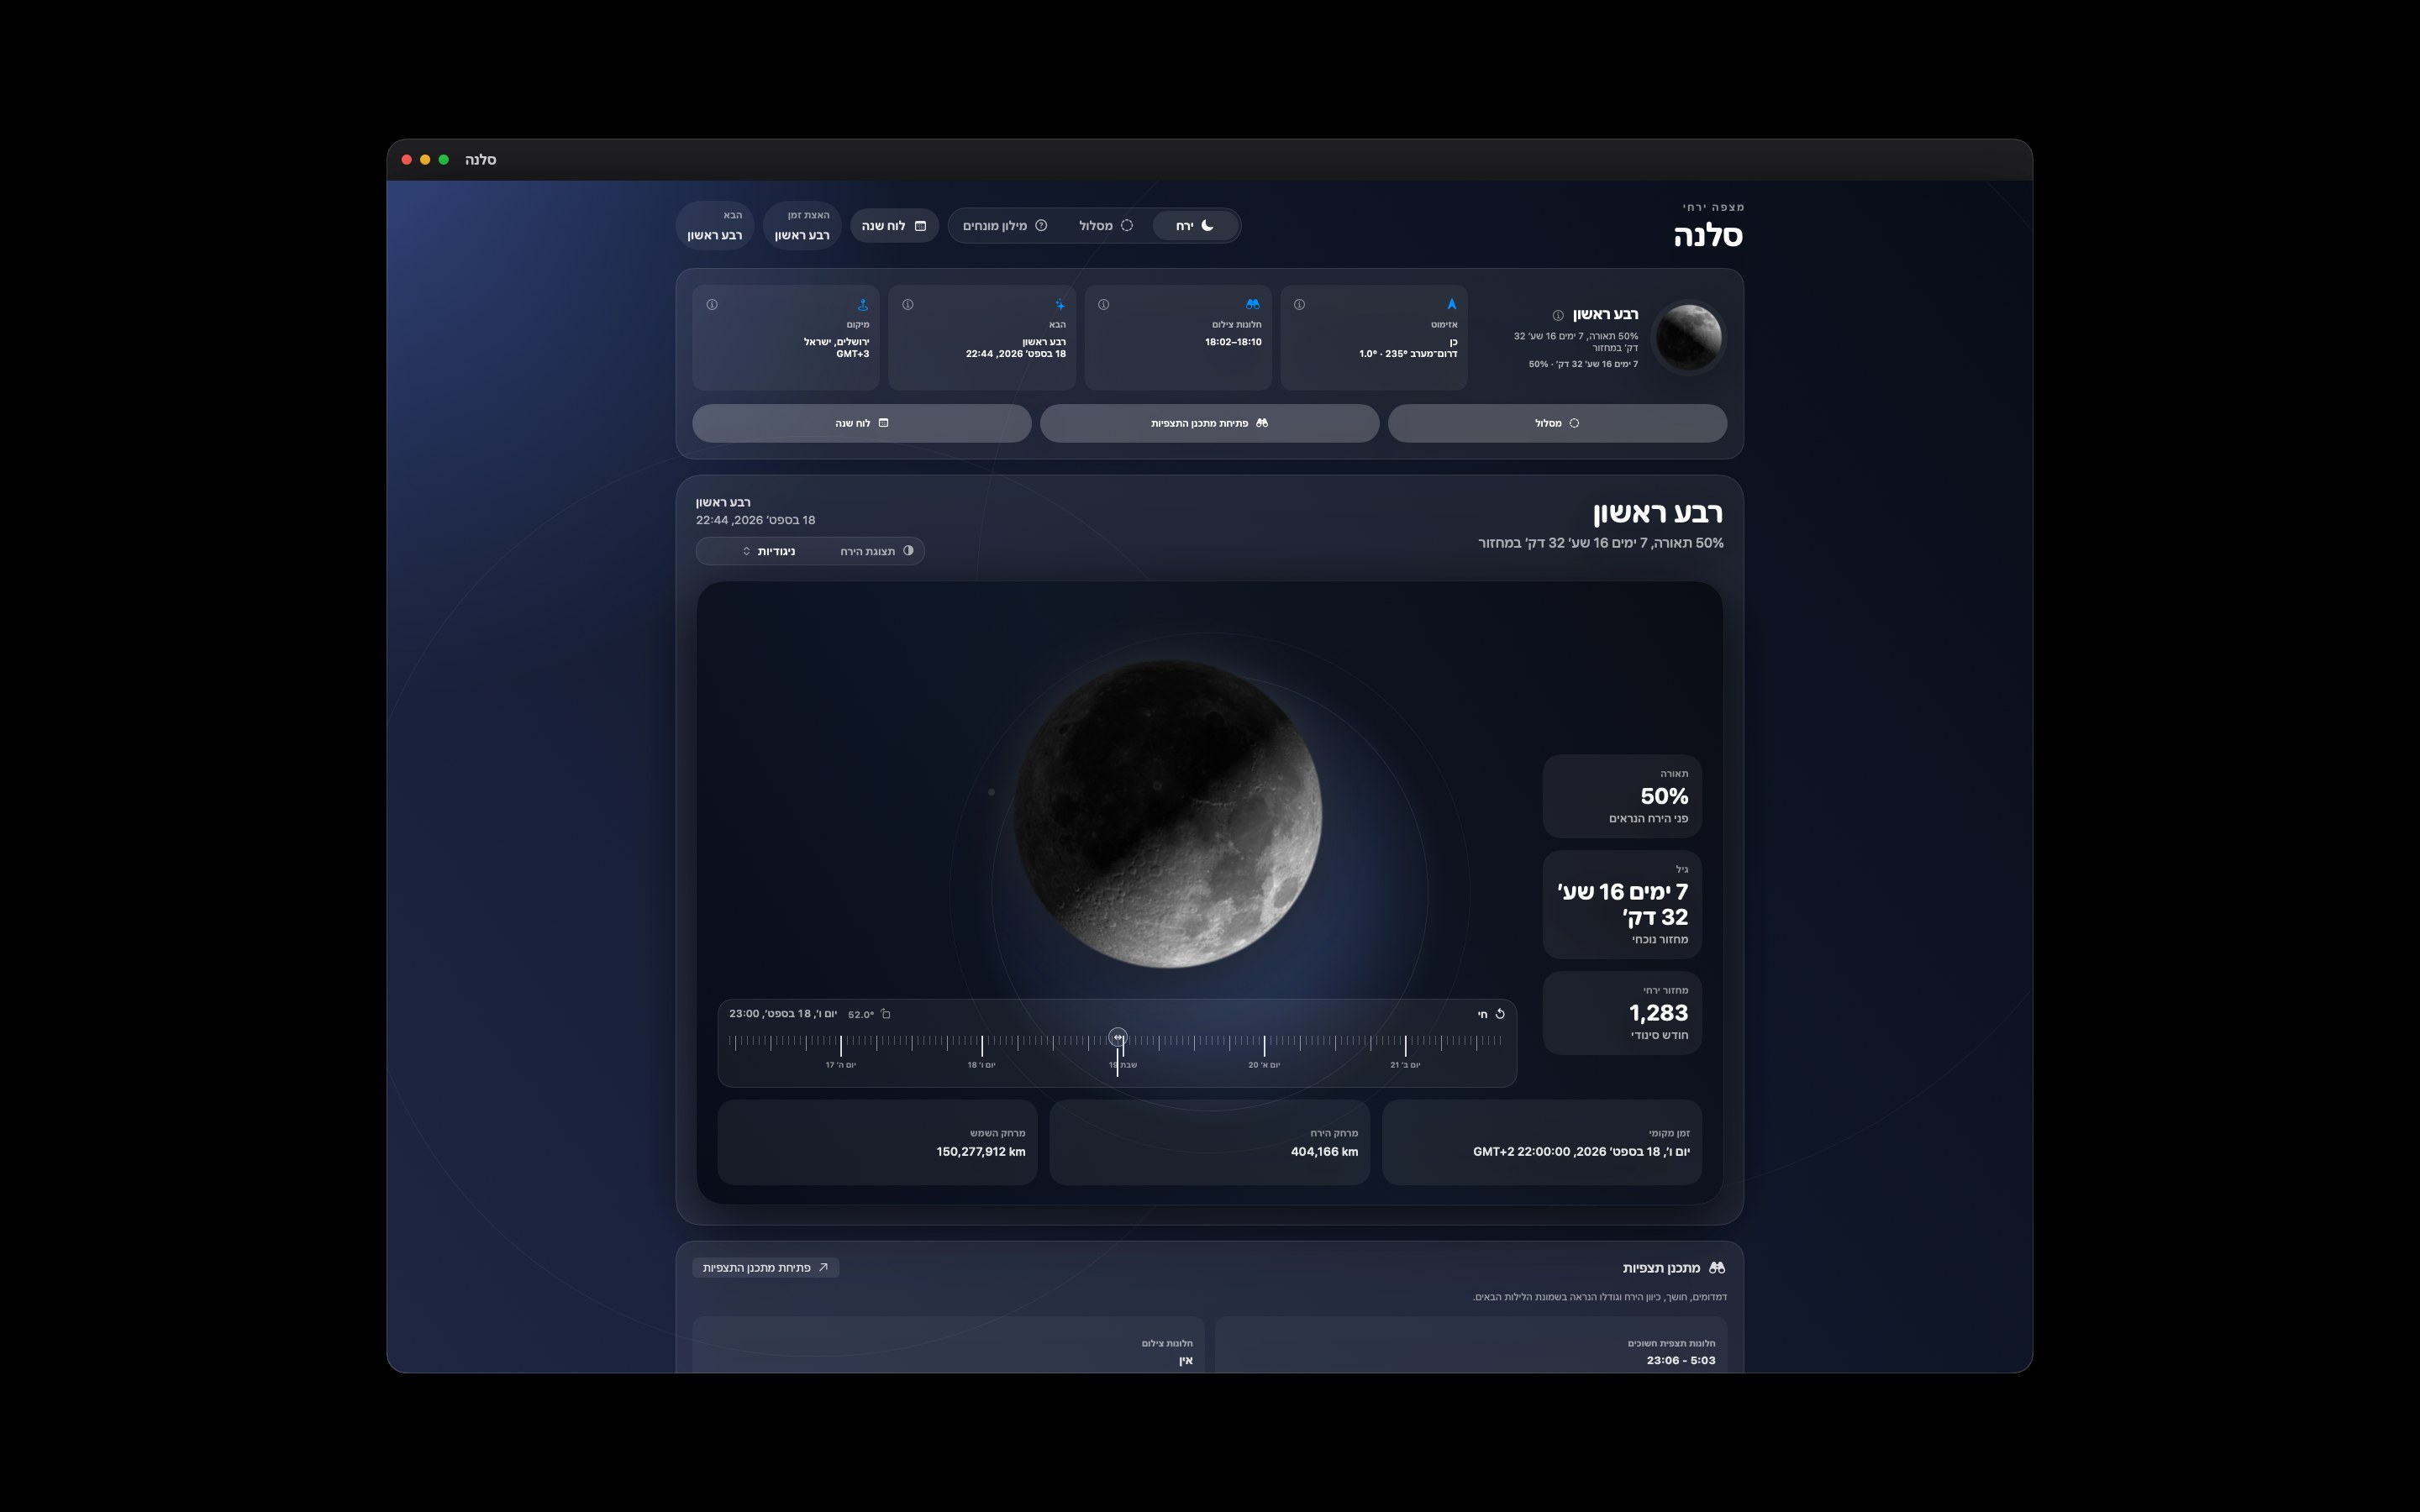Screen dimensions: 2420x1512
Task: Click the half-circle תצוגת הירח icon
Action: coord(908,551)
